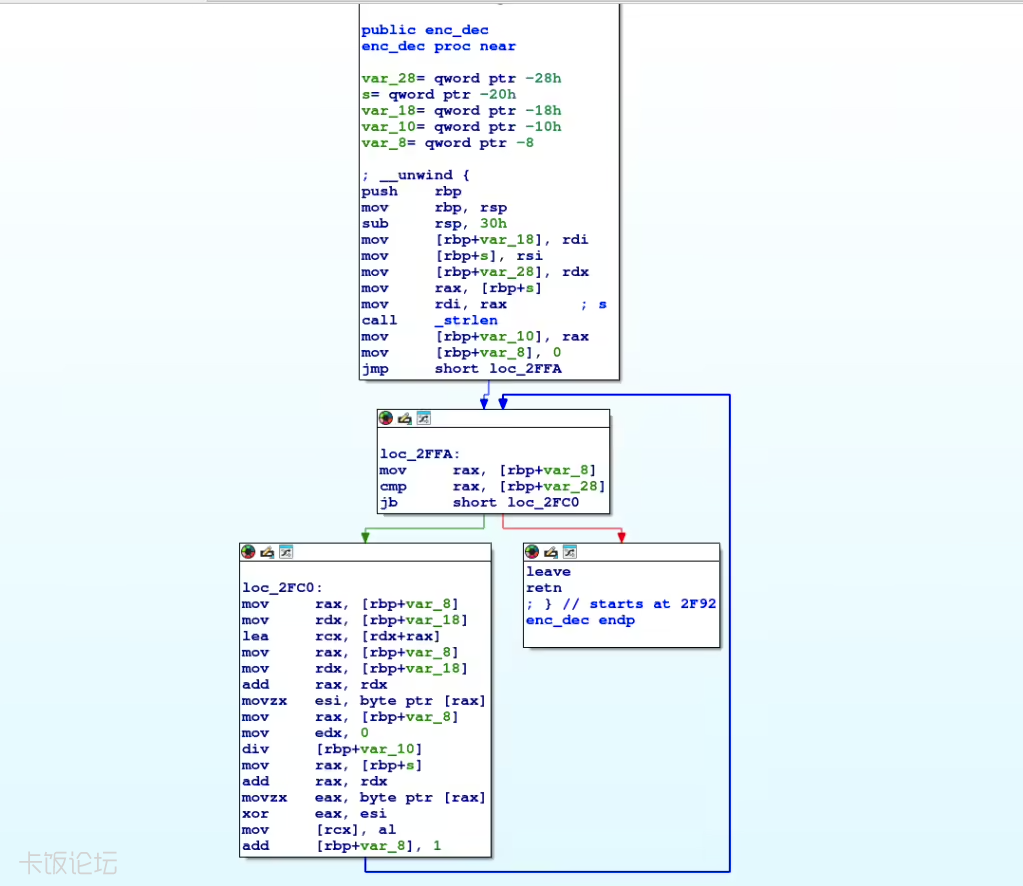1023x886 pixels.
Task: Select the 'enc_dec endp' line
Action: [580, 620]
